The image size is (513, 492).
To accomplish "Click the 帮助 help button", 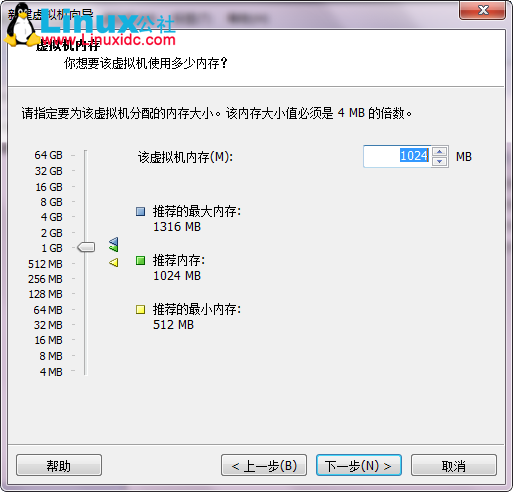I will pyautogui.click(x=59, y=465).
